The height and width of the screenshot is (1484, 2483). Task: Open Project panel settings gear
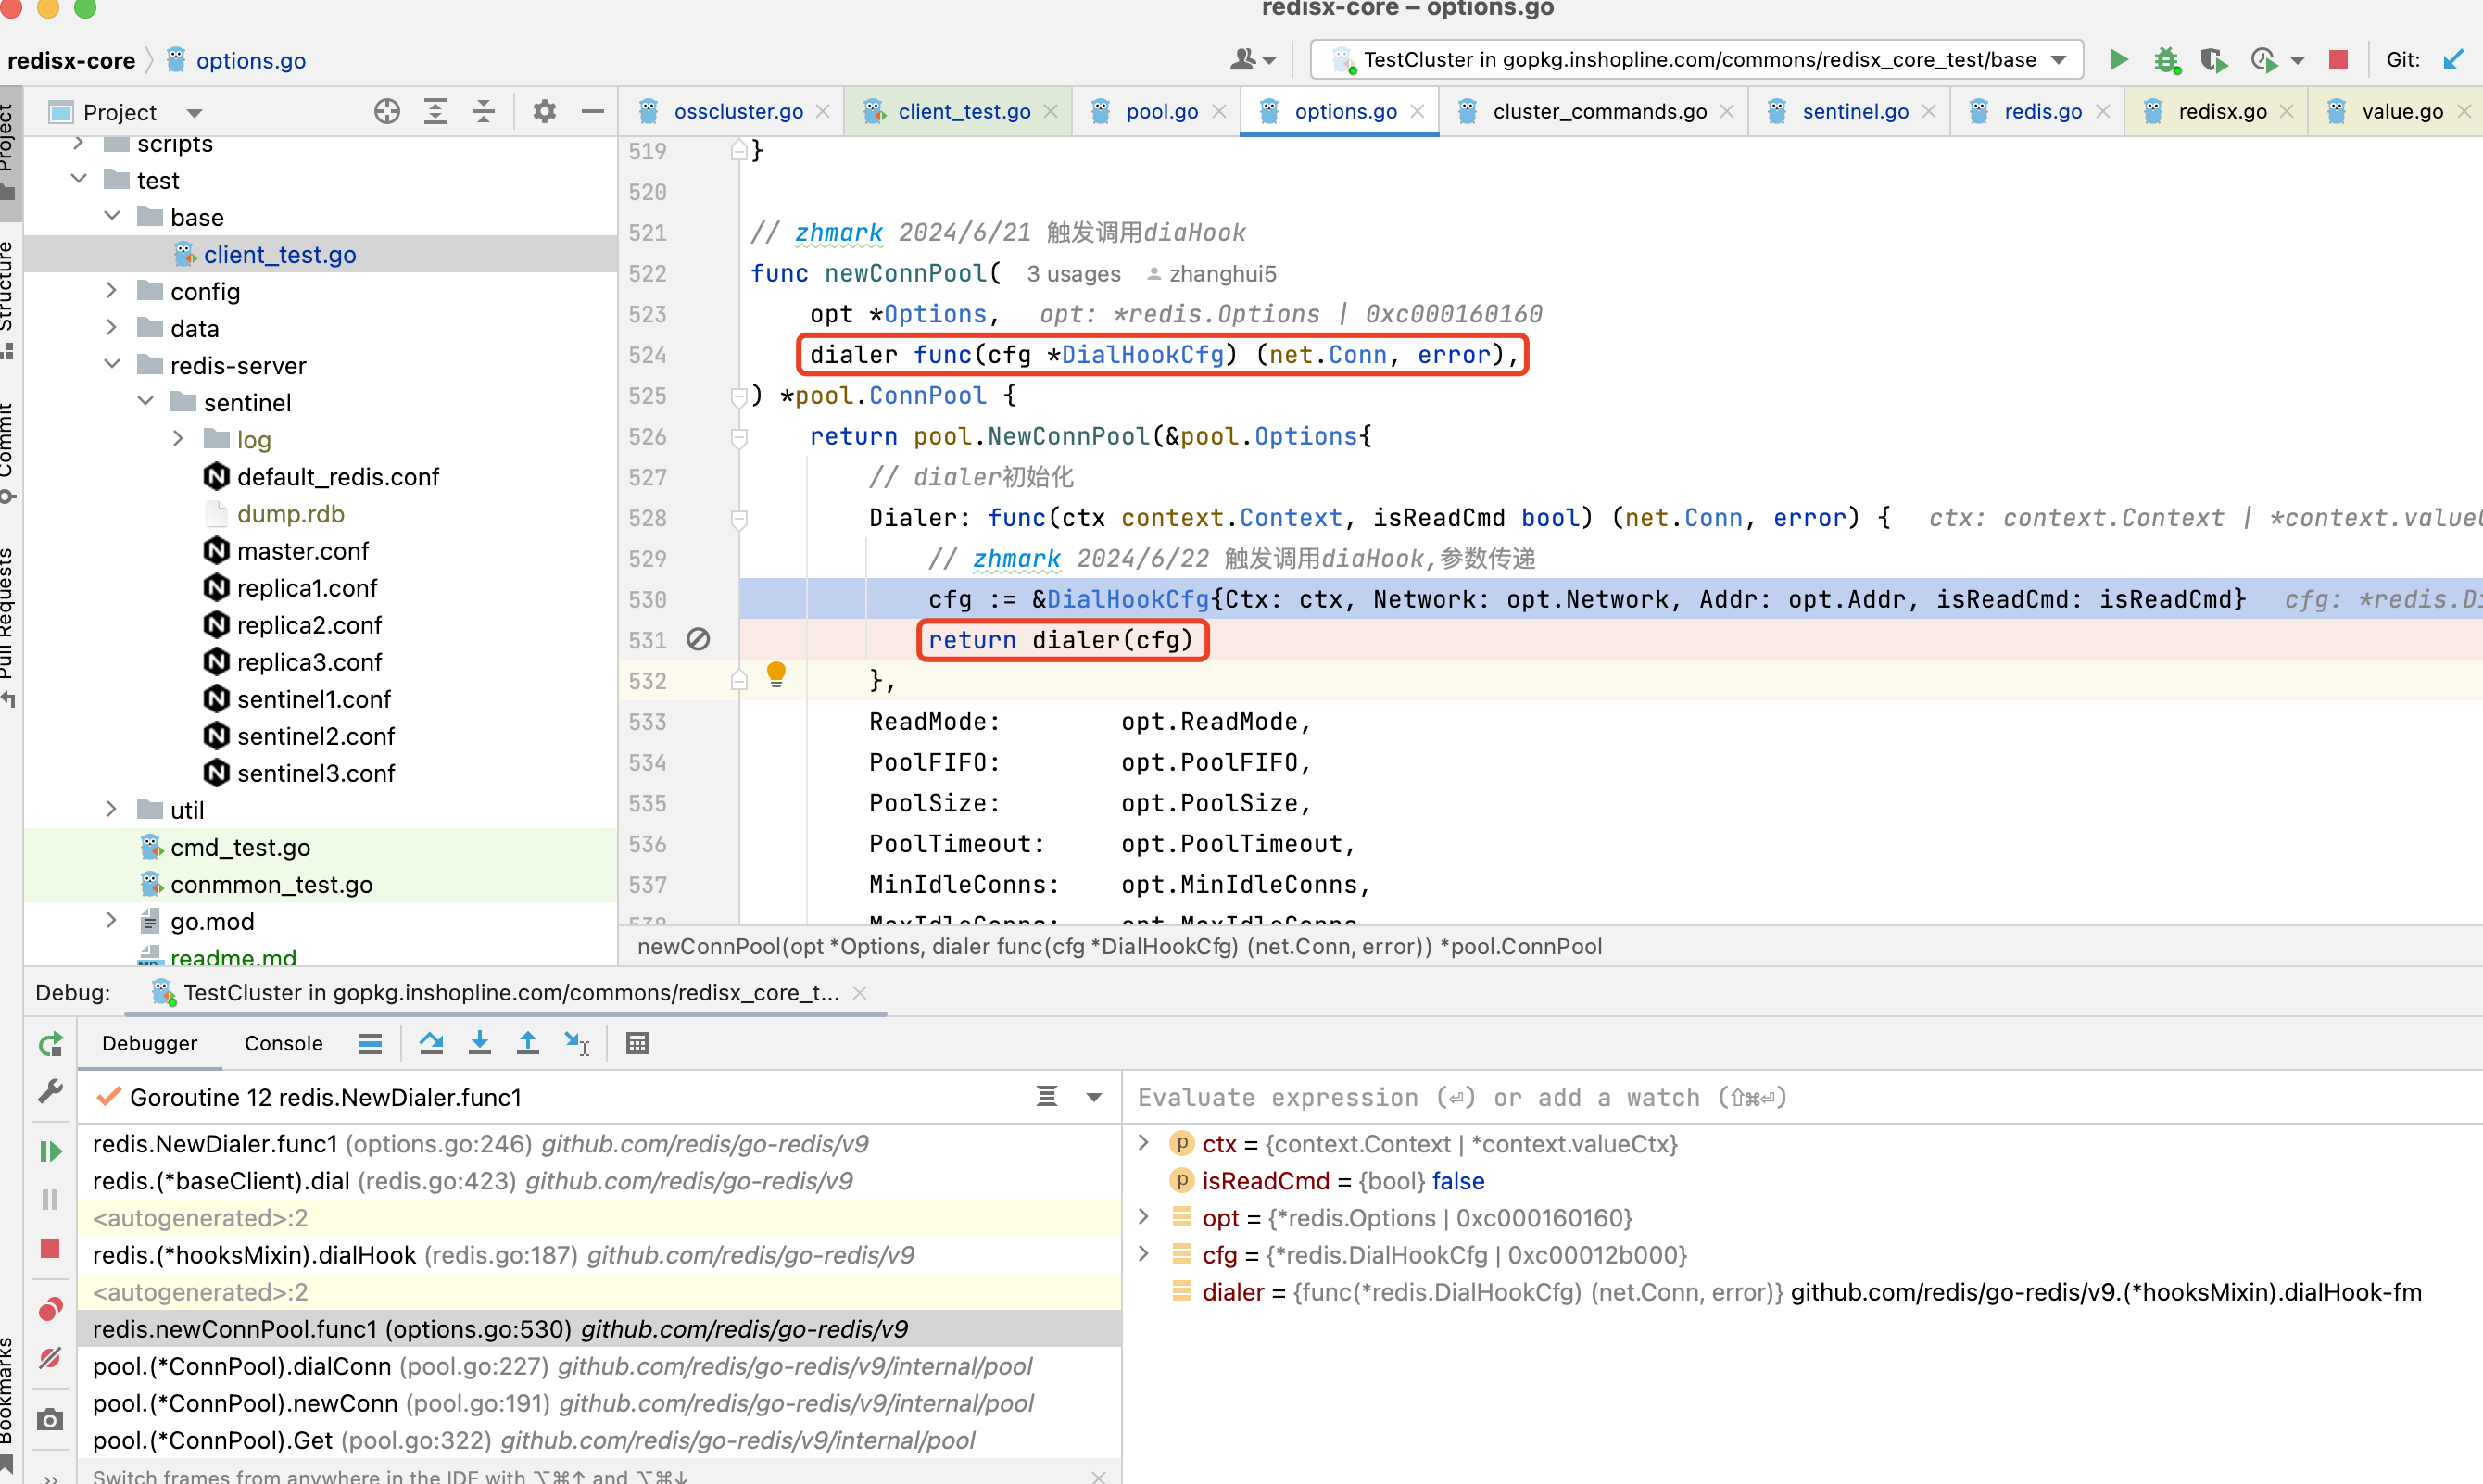(544, 112)
